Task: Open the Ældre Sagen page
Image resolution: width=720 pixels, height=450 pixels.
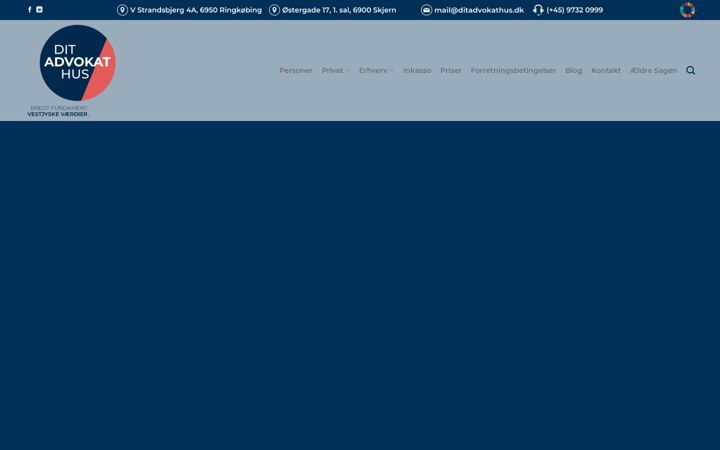Action: click(x=653, y=70)
